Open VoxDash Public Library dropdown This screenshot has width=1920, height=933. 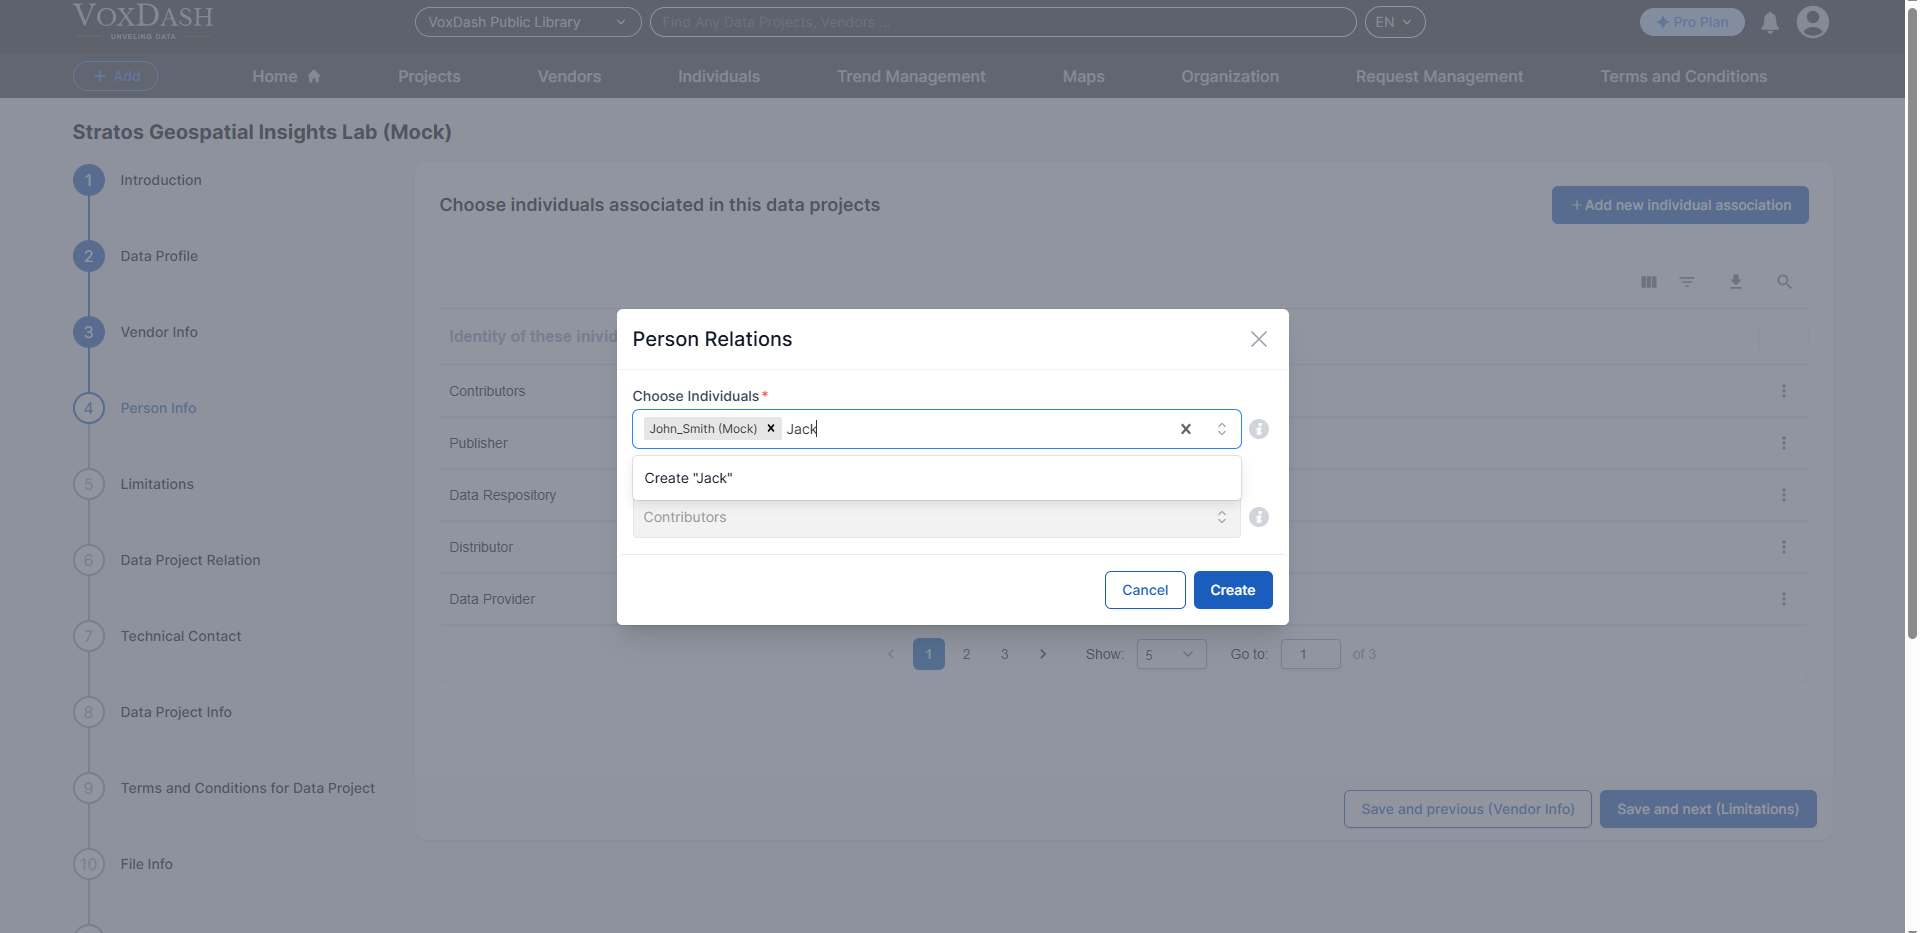(x=527, y=22)
